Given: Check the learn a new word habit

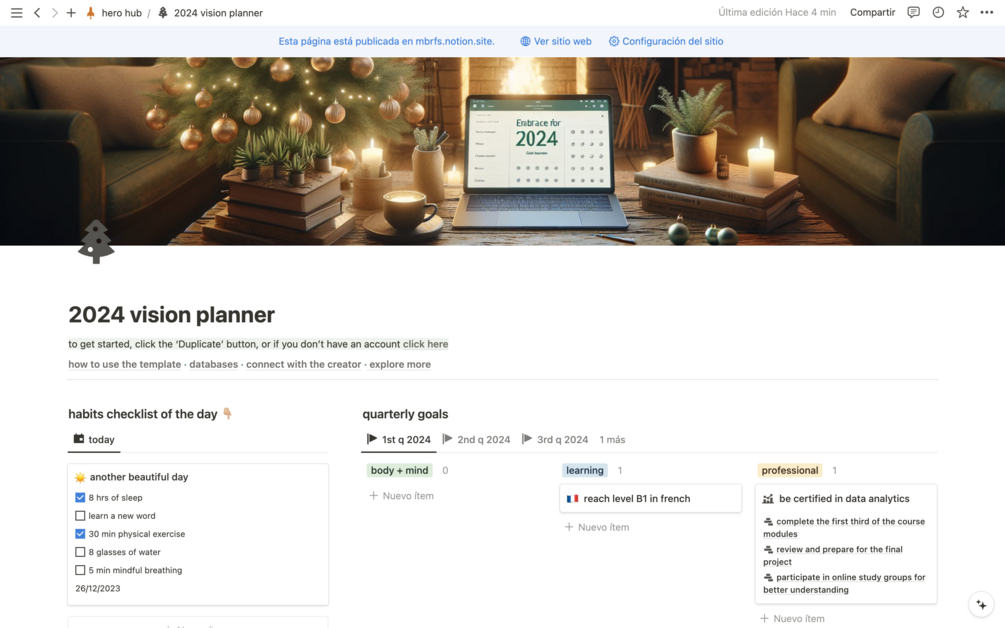Looking at the screenshot, I should coord(80,515).
